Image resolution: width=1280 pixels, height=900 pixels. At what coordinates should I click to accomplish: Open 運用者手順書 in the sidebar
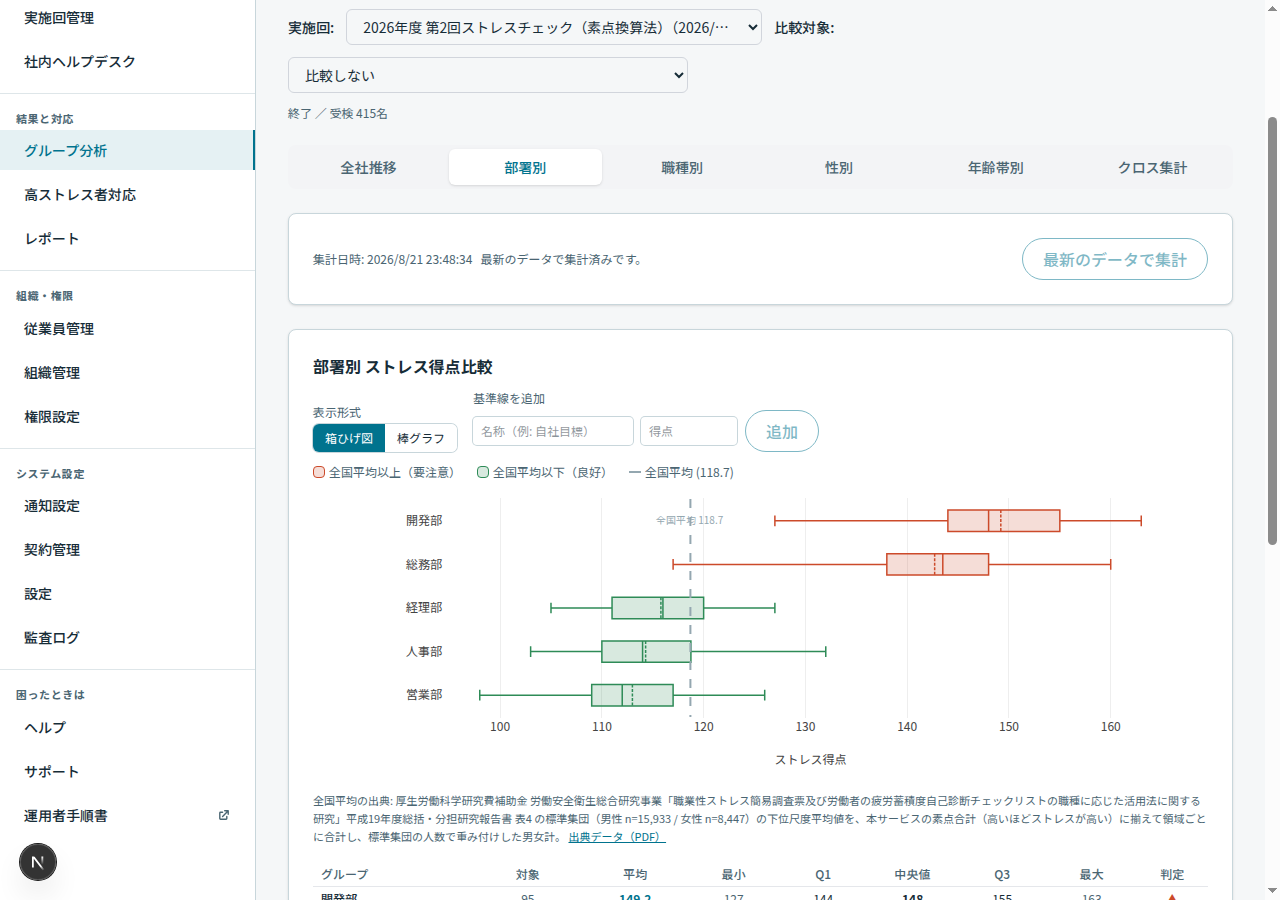127,815
